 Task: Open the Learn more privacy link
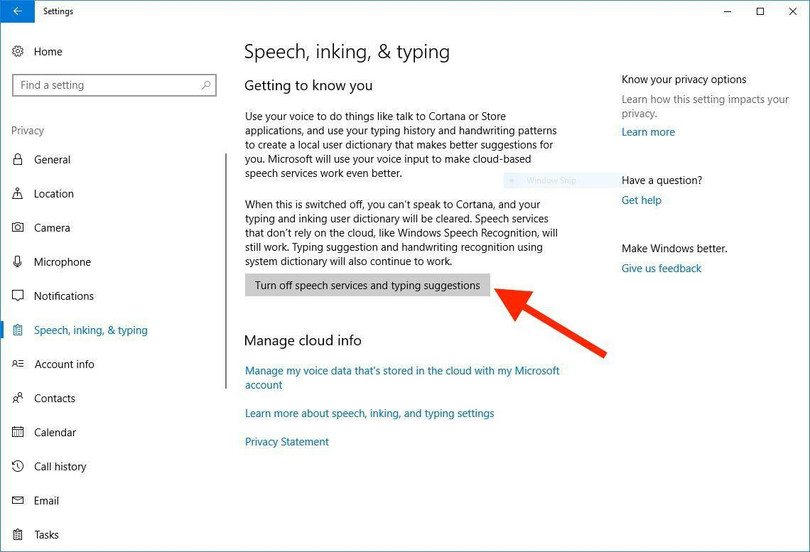click(x=648, y=132)
